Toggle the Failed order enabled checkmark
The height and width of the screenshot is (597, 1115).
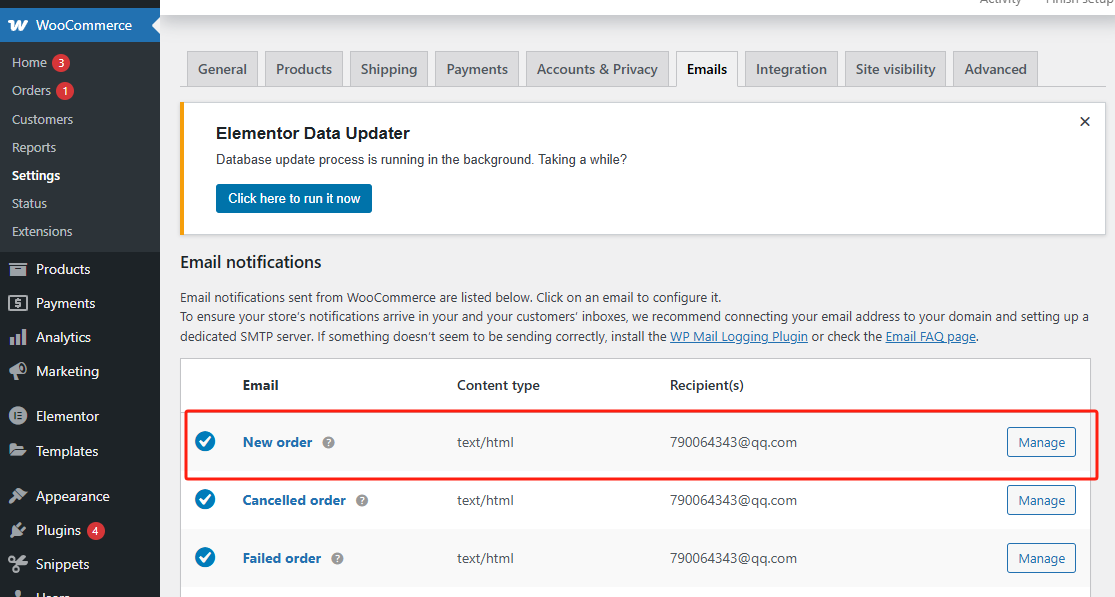tap(206, 557)
